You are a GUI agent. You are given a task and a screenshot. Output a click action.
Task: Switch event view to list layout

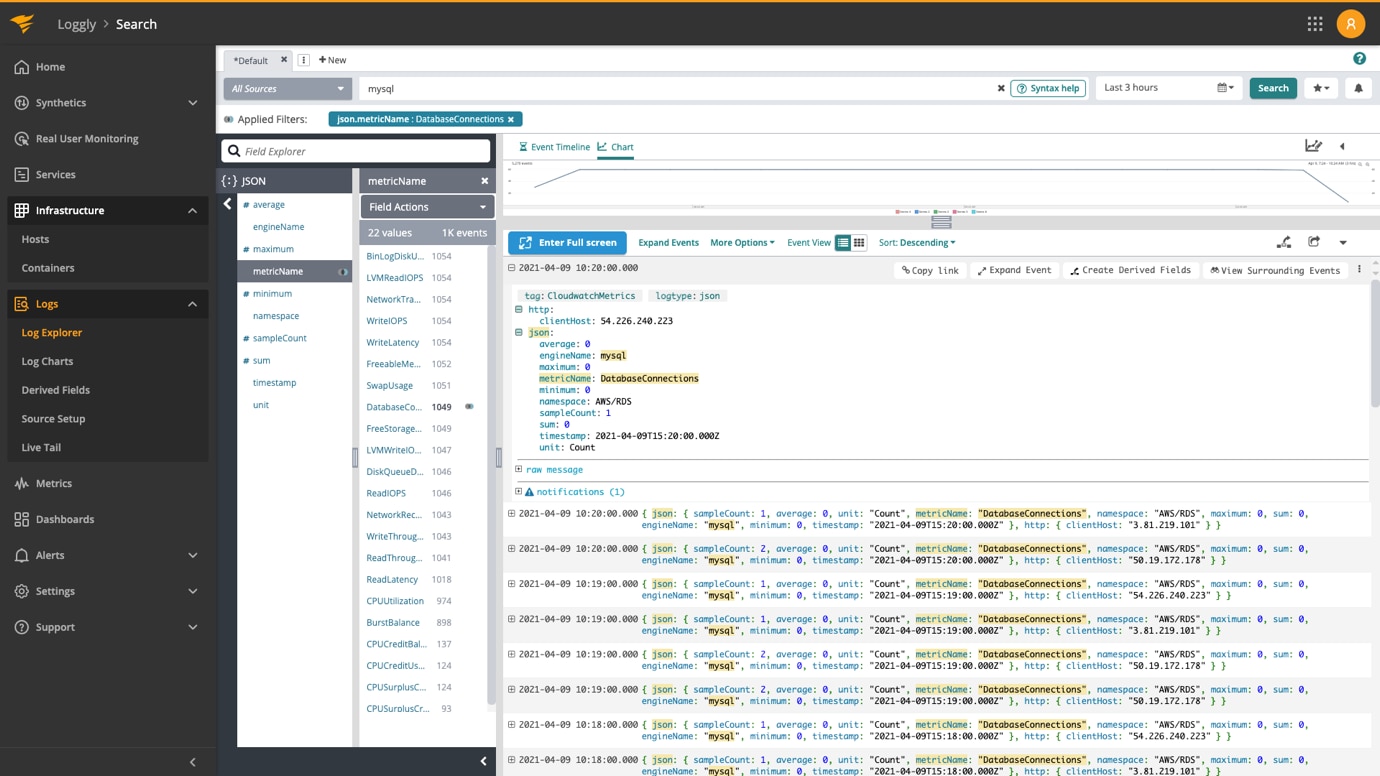point(843,243)
